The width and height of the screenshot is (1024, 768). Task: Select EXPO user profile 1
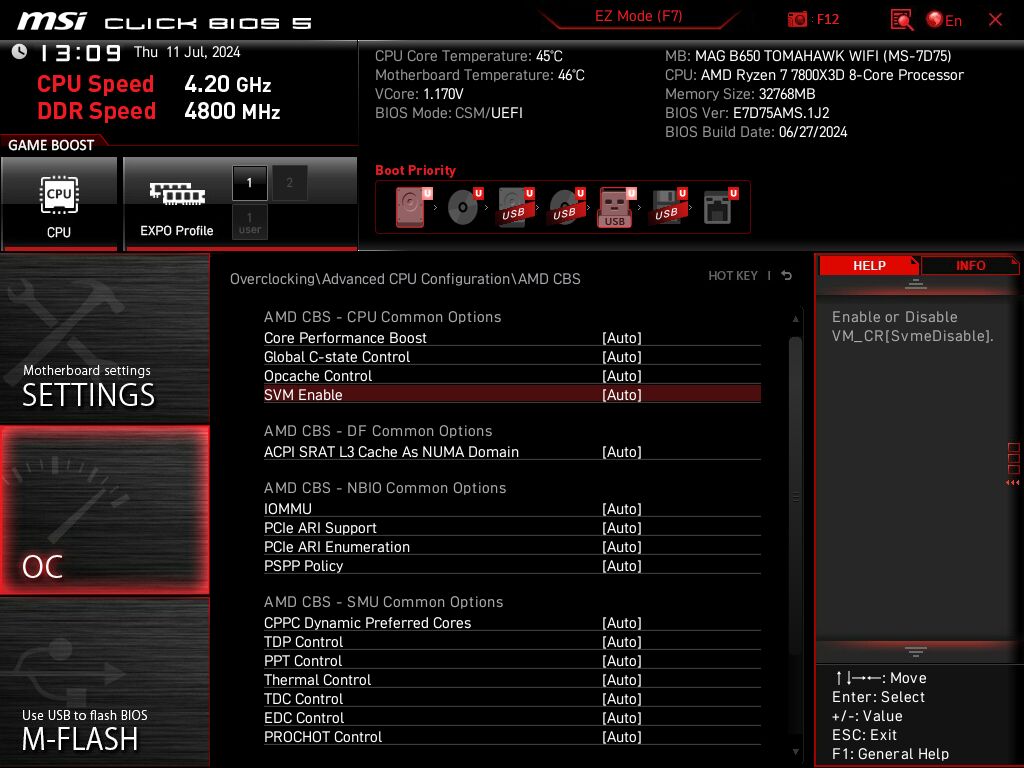click(249, 222)
